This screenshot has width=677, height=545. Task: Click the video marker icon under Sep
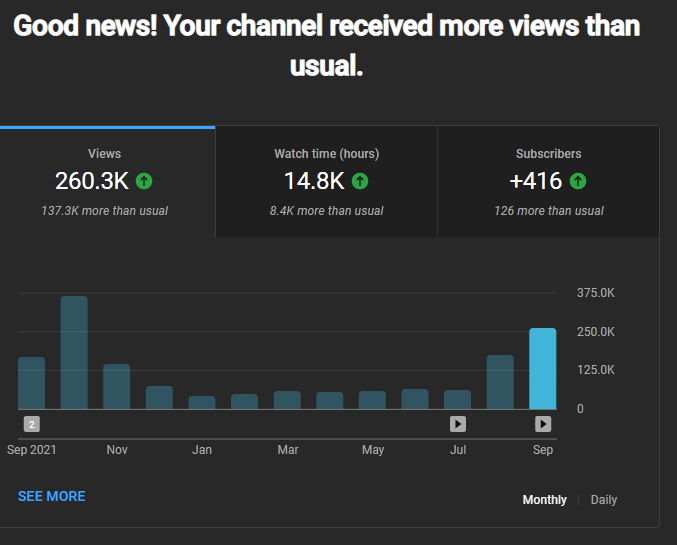click(543, 424)
